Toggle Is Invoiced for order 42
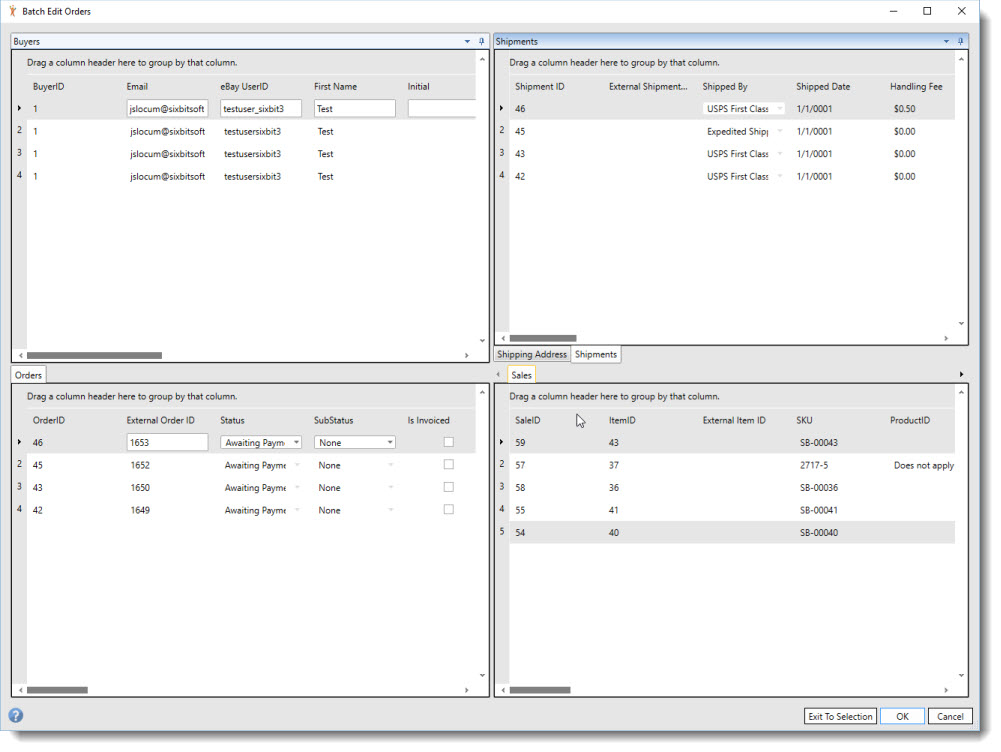 [x=449, y=509]
